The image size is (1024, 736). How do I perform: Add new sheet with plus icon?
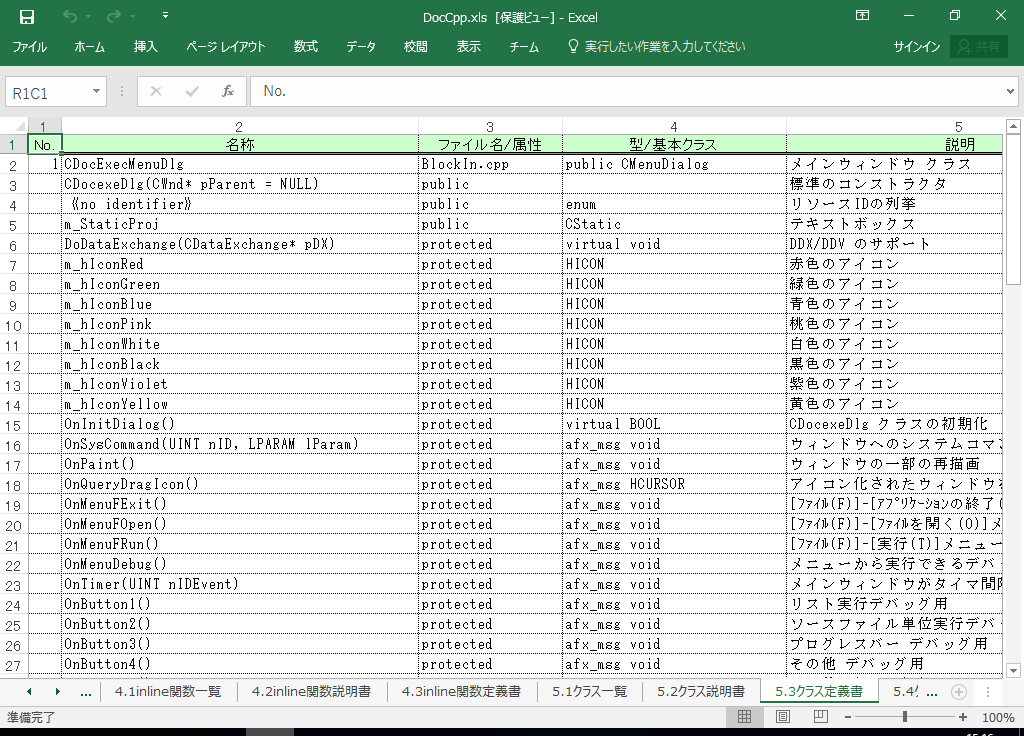(x=958, y=691)
